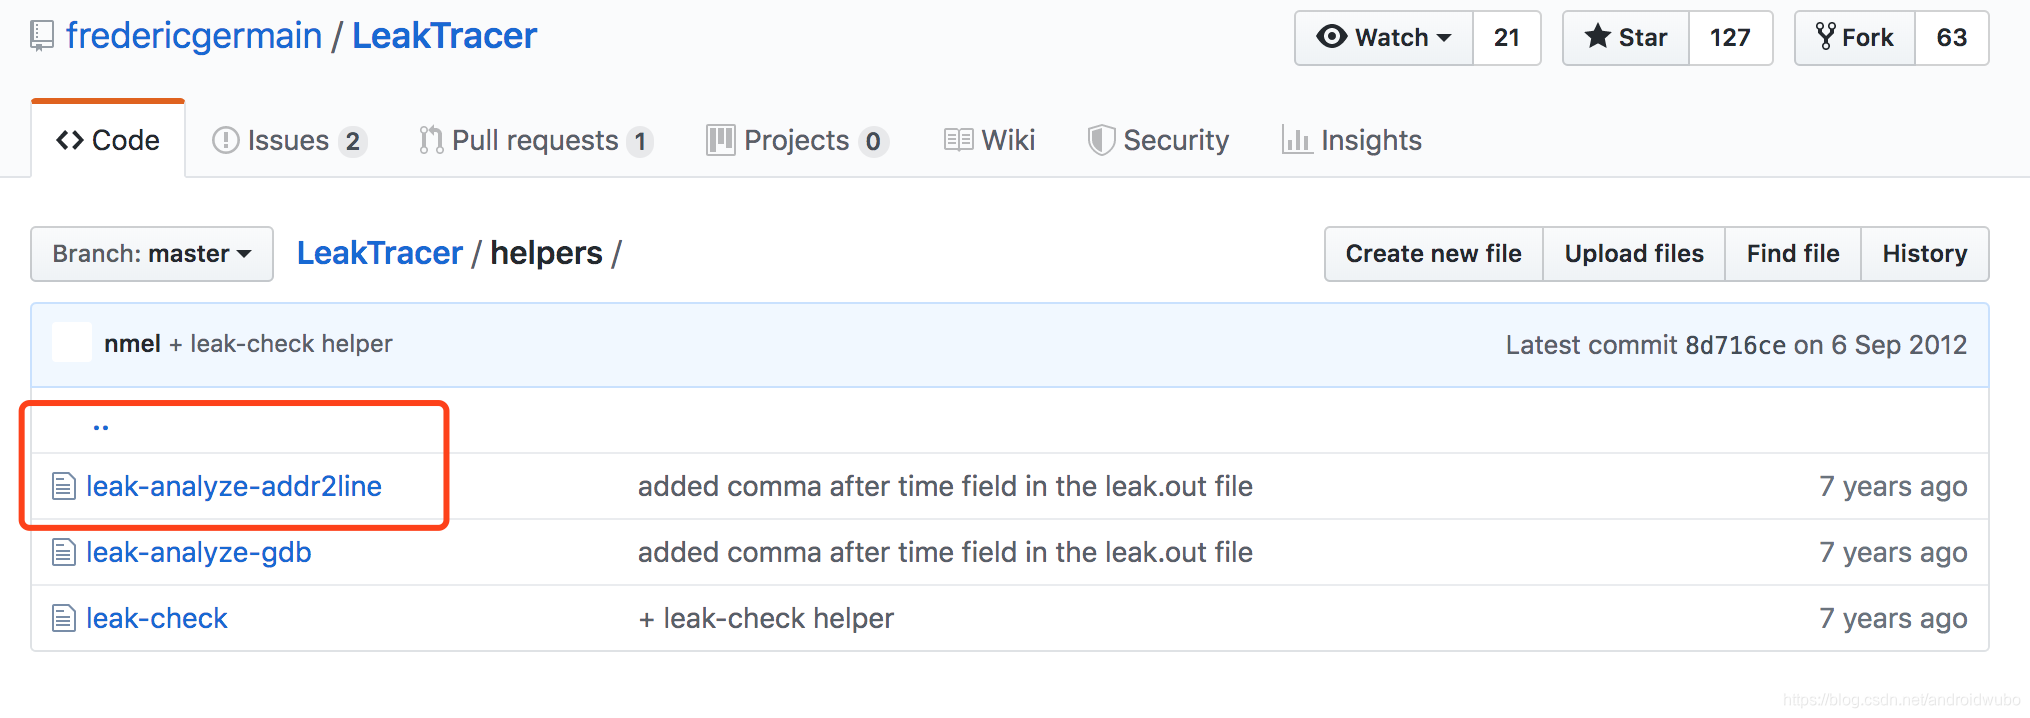
Task: Click the repository book icon beside fredericgermain
Action: pyautogui.click(x=42, y=36)
